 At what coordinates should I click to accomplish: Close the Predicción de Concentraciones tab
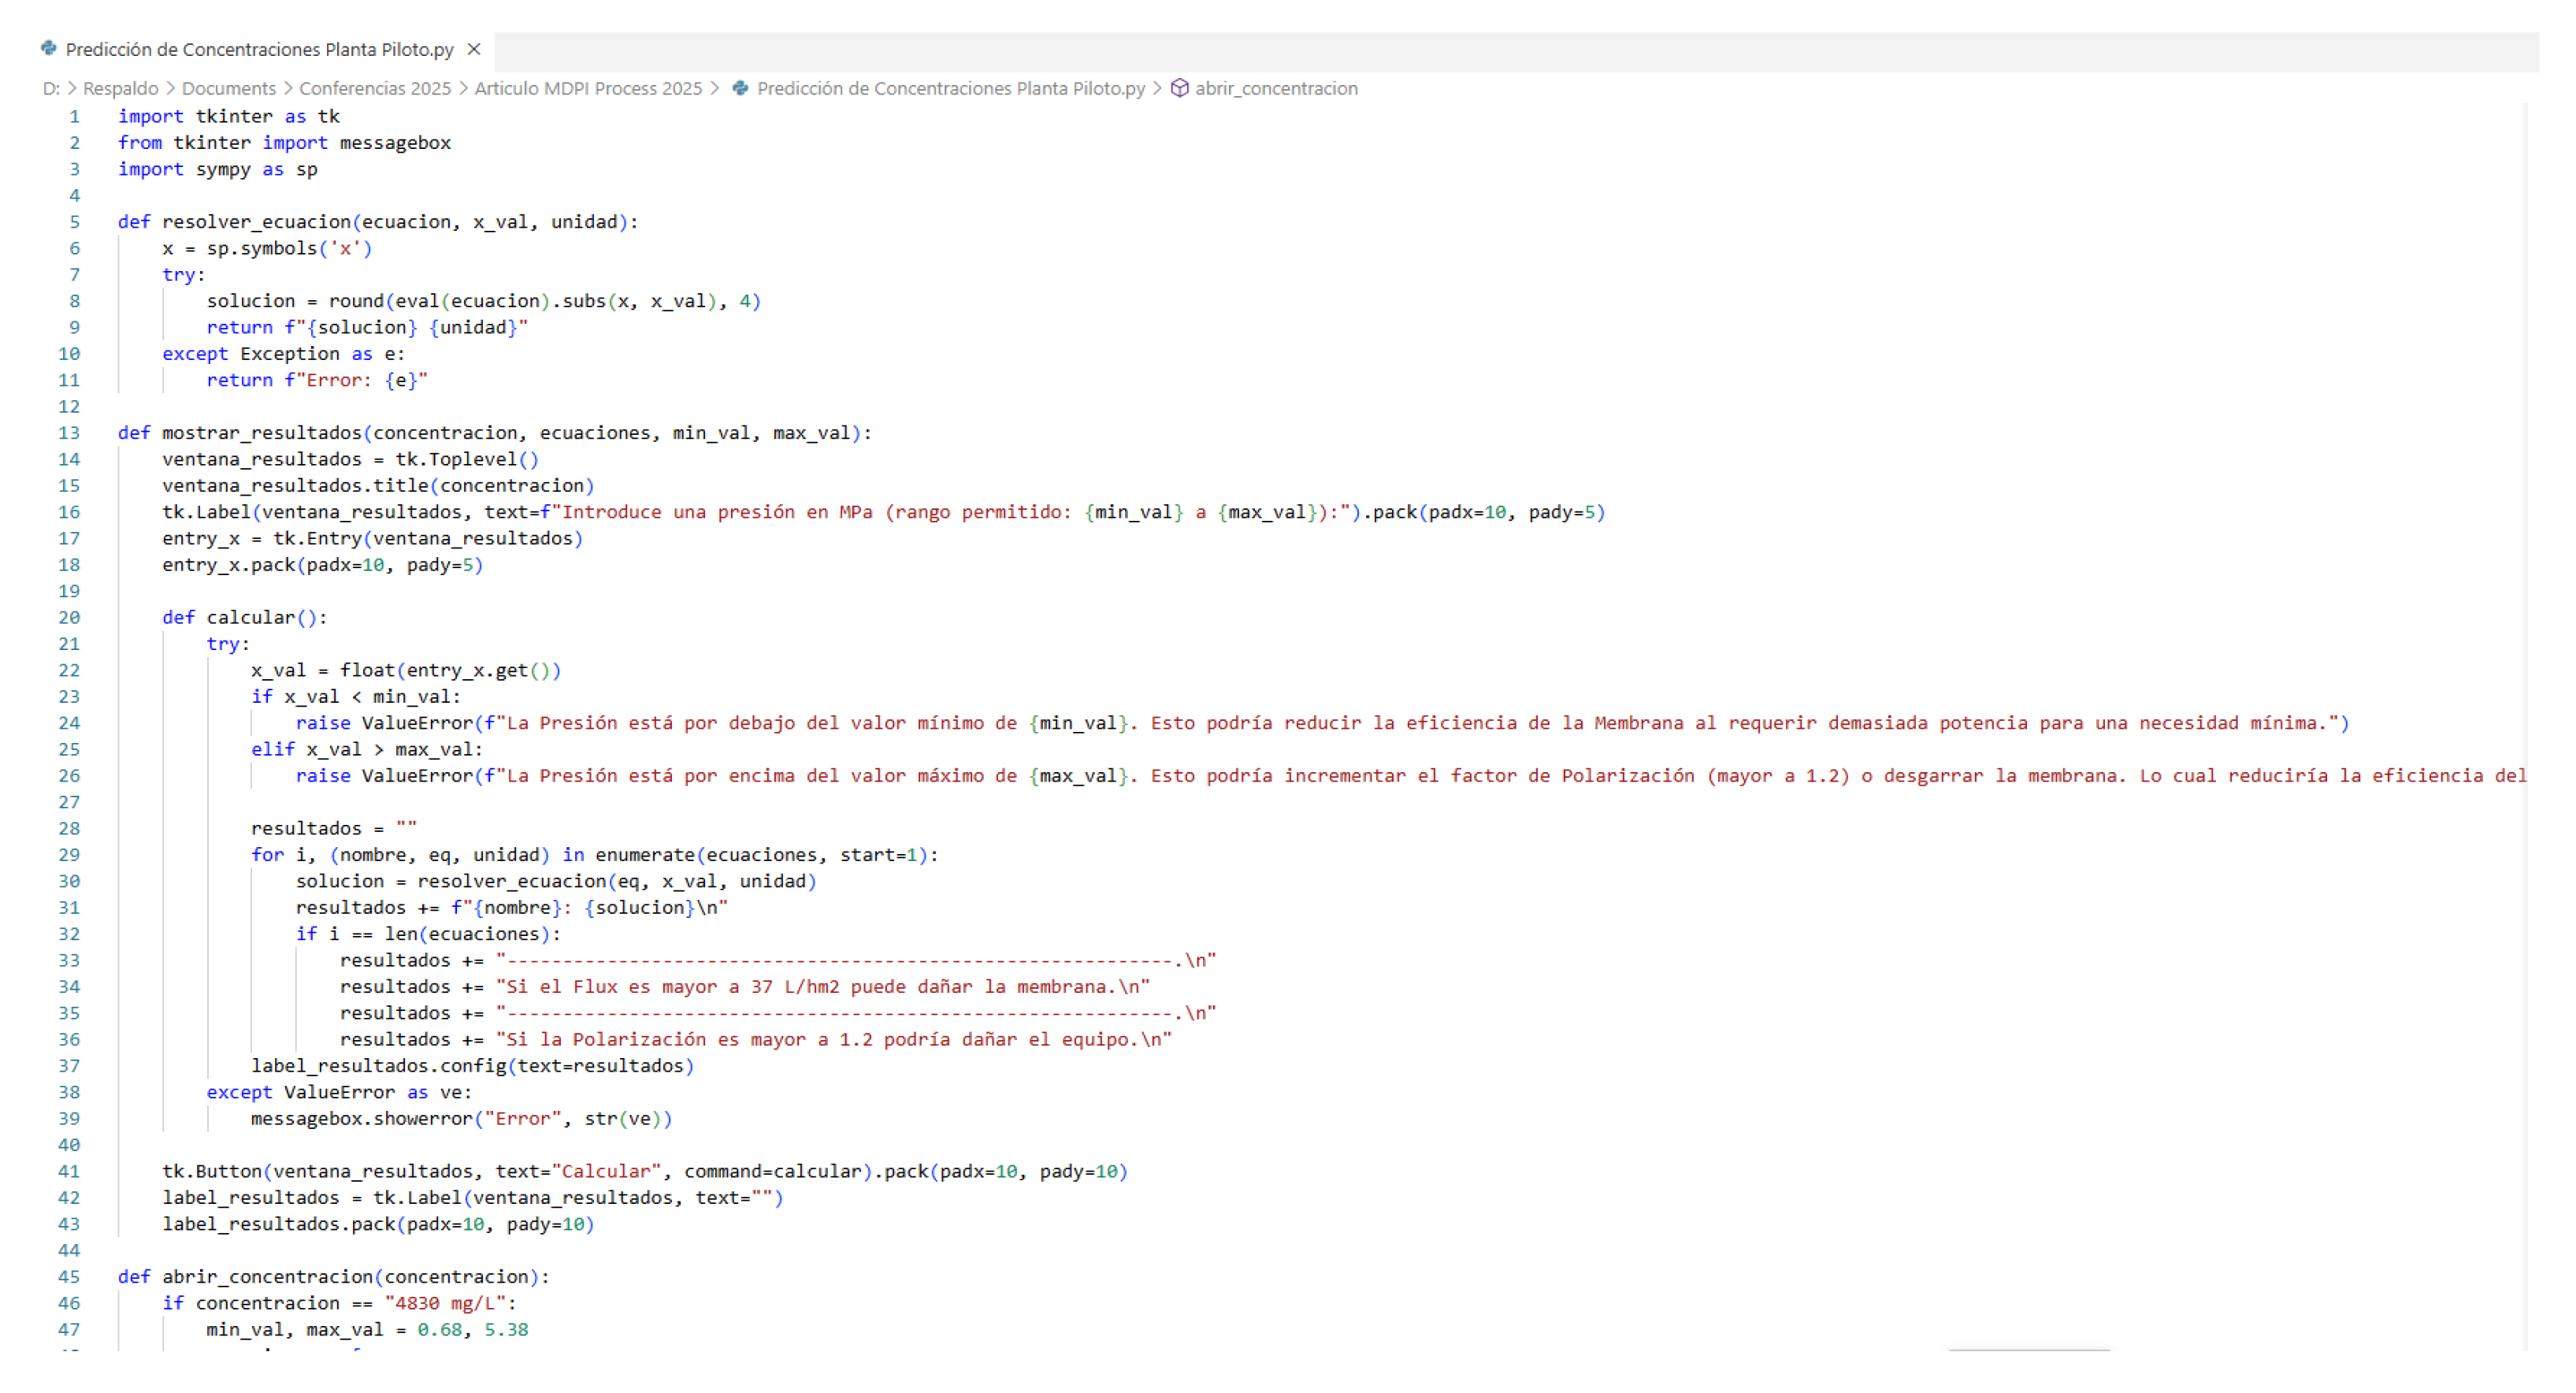(474, 49)
